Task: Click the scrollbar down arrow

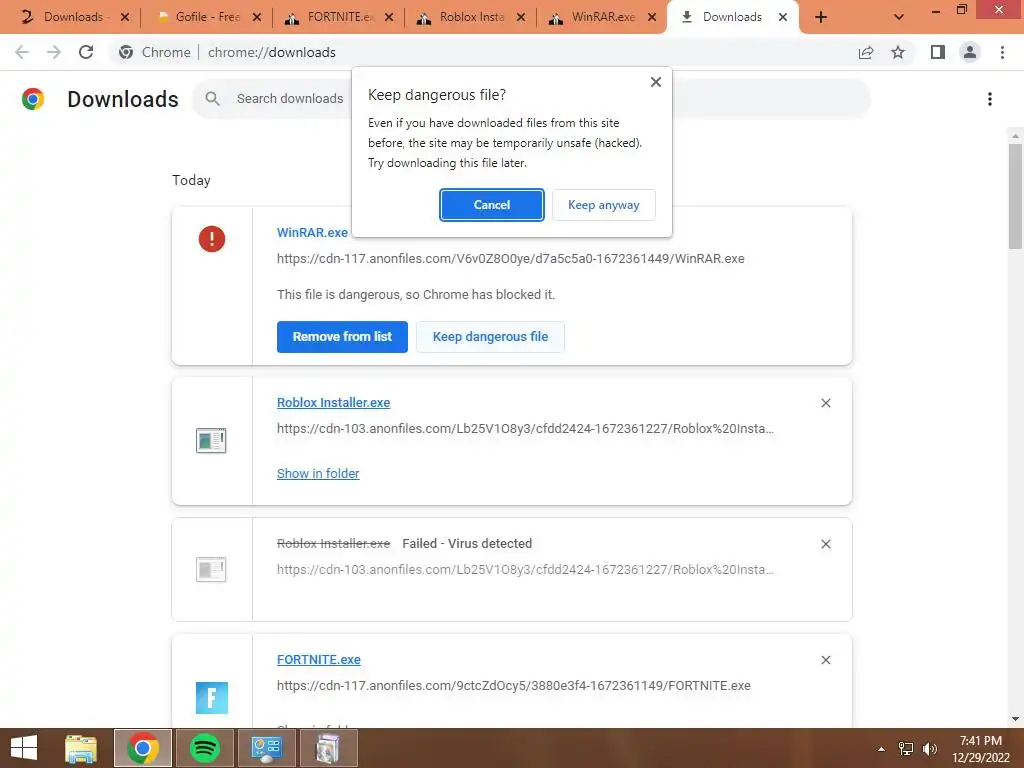Action: (x=1015, y=719)
